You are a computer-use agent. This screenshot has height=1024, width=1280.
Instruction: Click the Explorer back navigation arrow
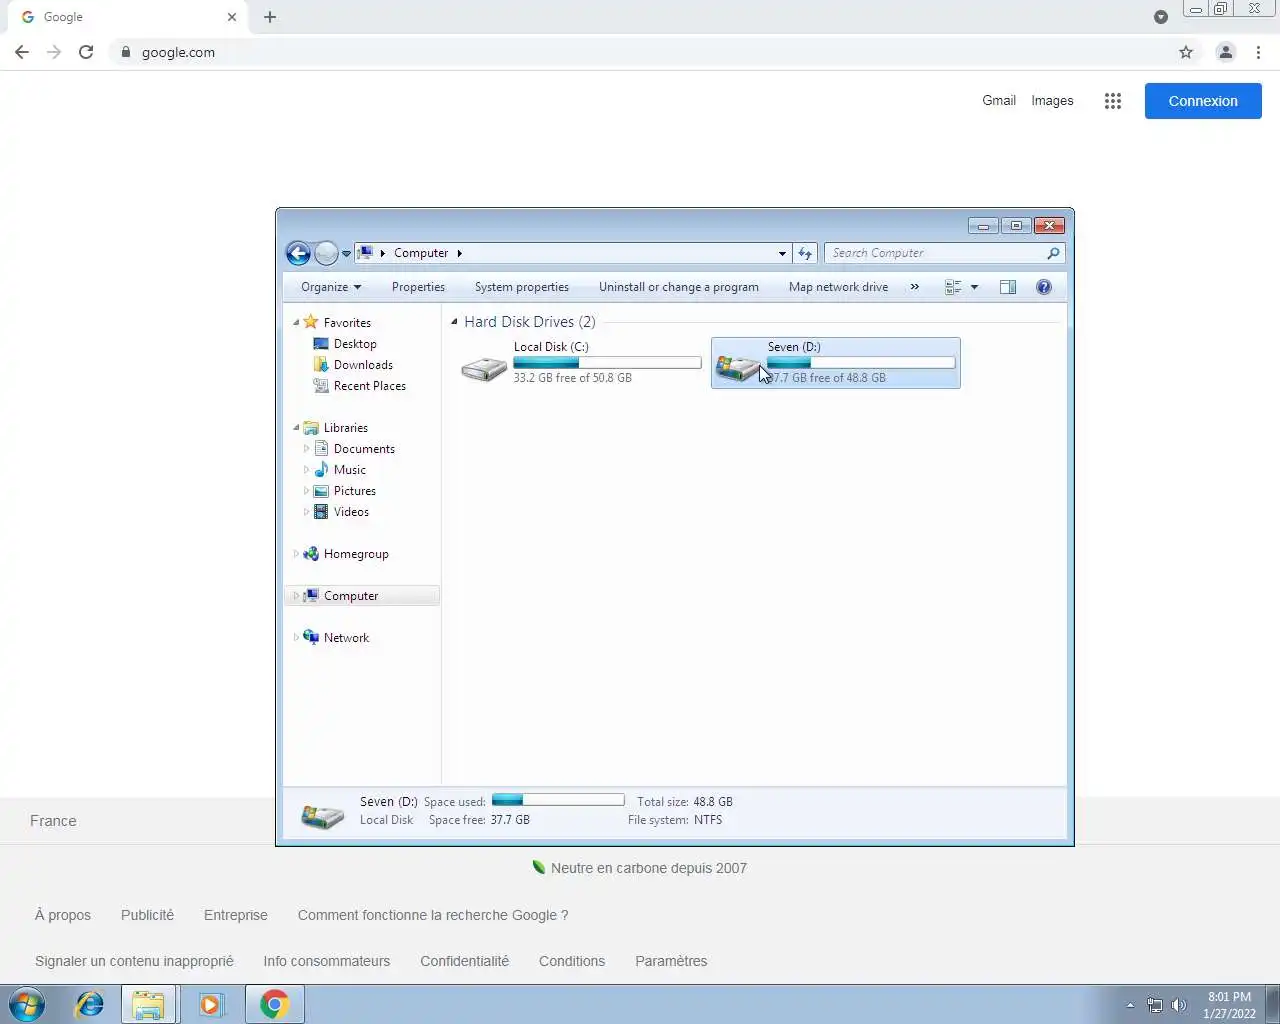[x=298, y=253]
